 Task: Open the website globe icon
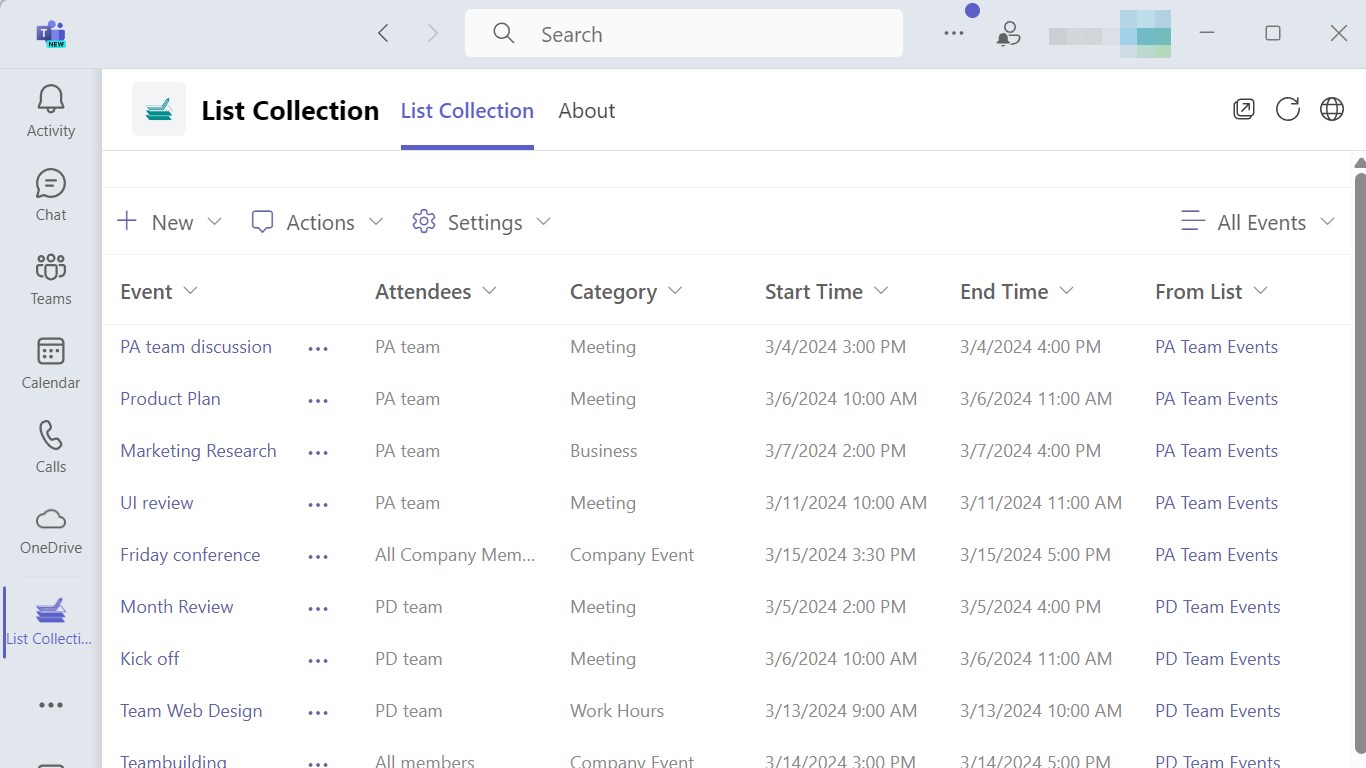(1332, 109)
